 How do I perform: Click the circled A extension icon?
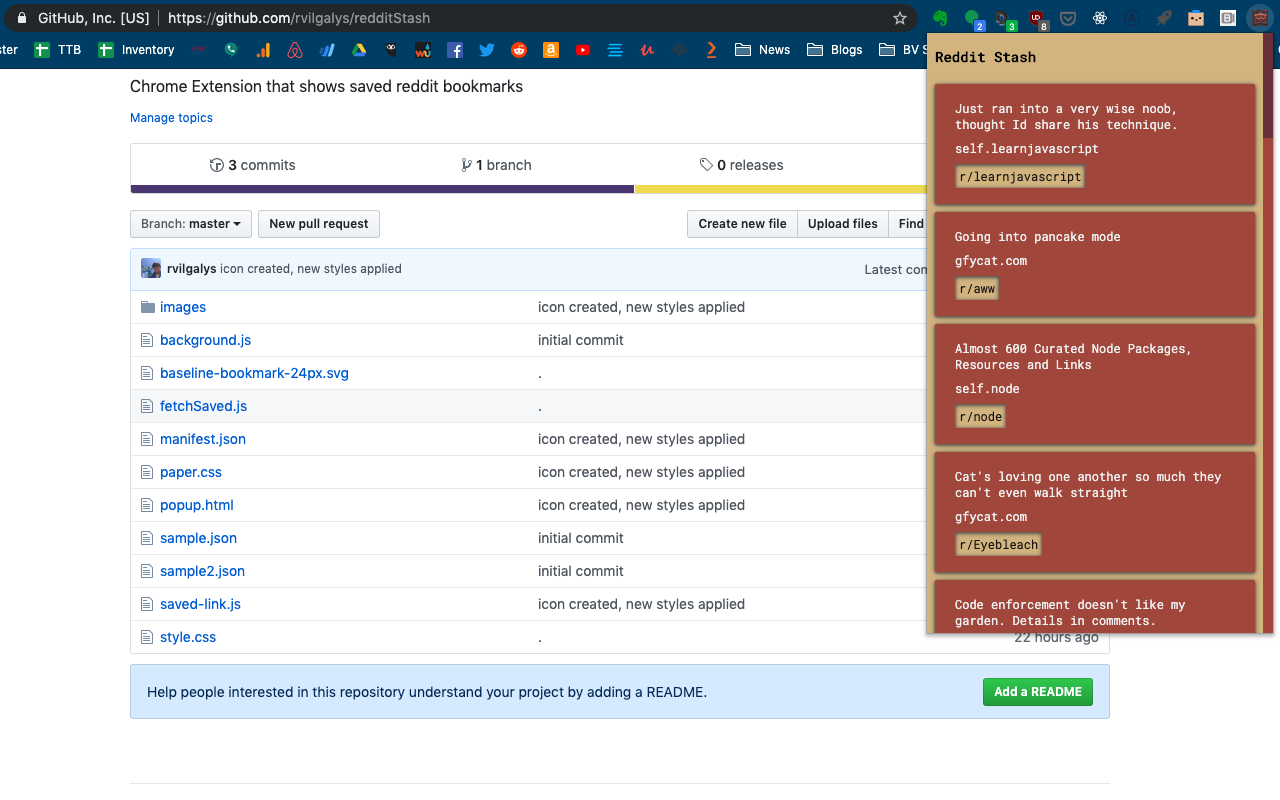pos(1131,18)
